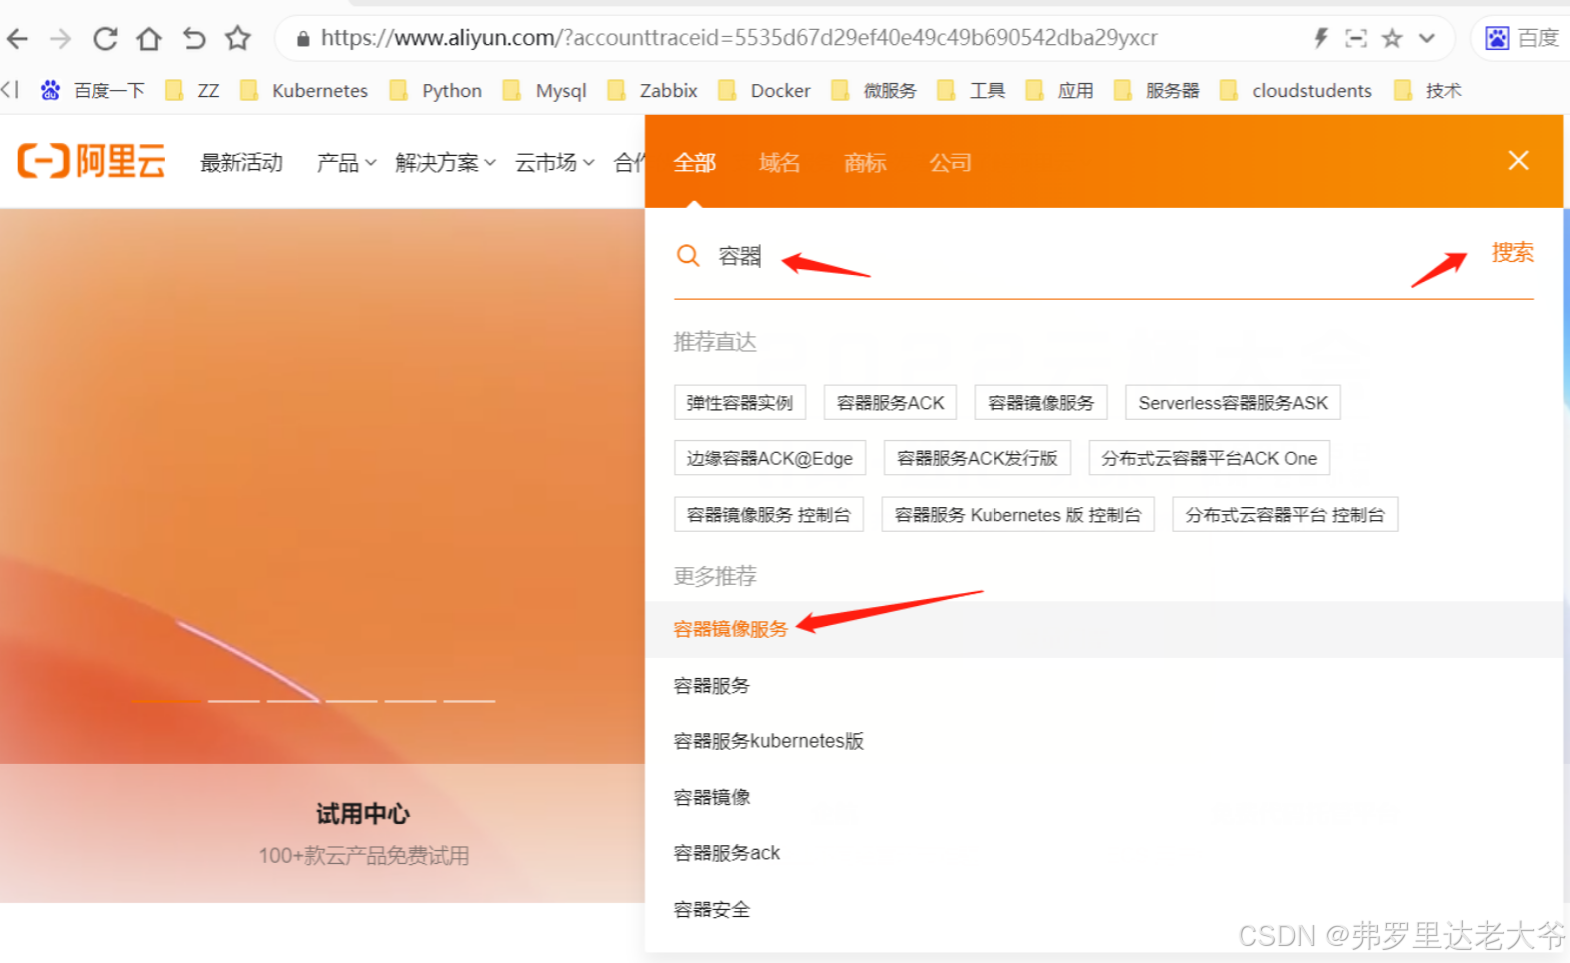This screenshot has width=1570, height=963.
Task: Open the 微服务 bookmark folder
Action: click(x=874, y=91)
